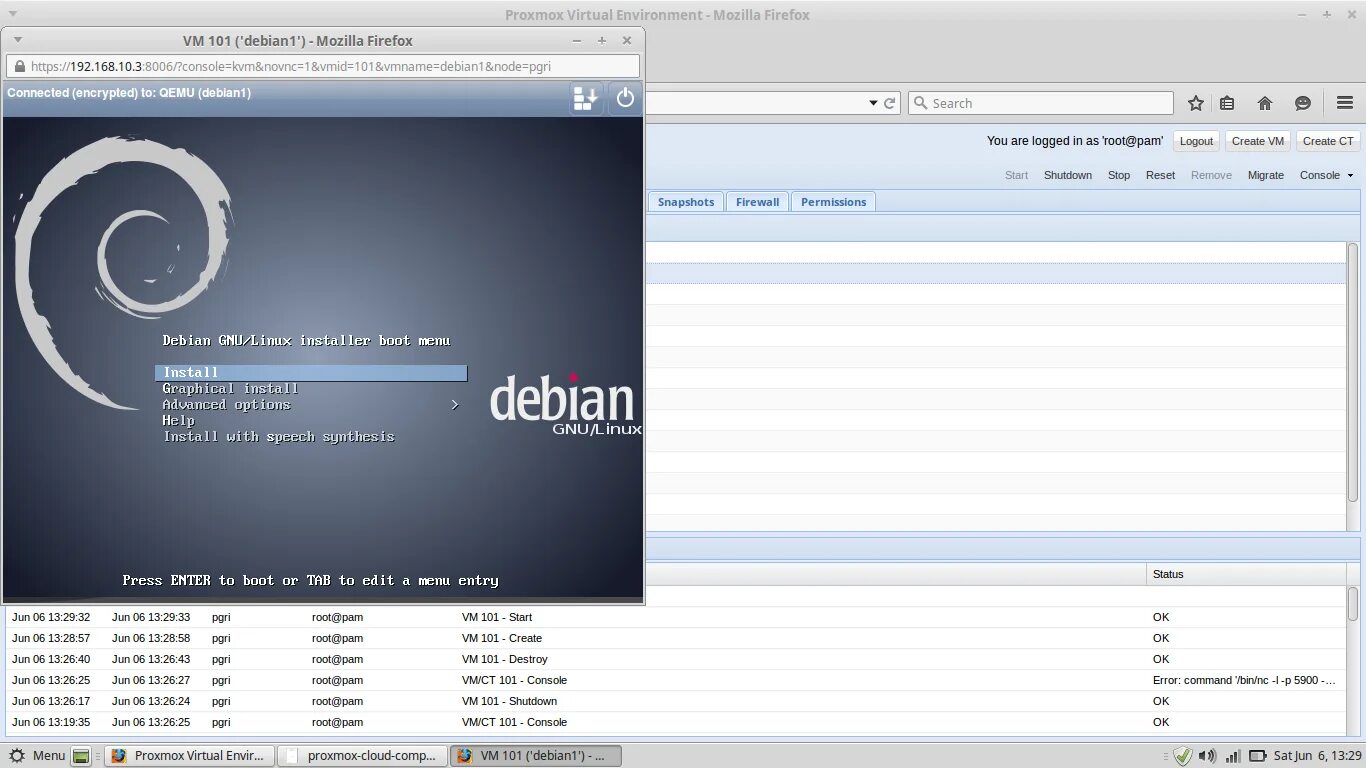Viewport: 1366px width, 768px height.
Task: Select the VM 101 - Destroy log row
Action: (676, 659)
